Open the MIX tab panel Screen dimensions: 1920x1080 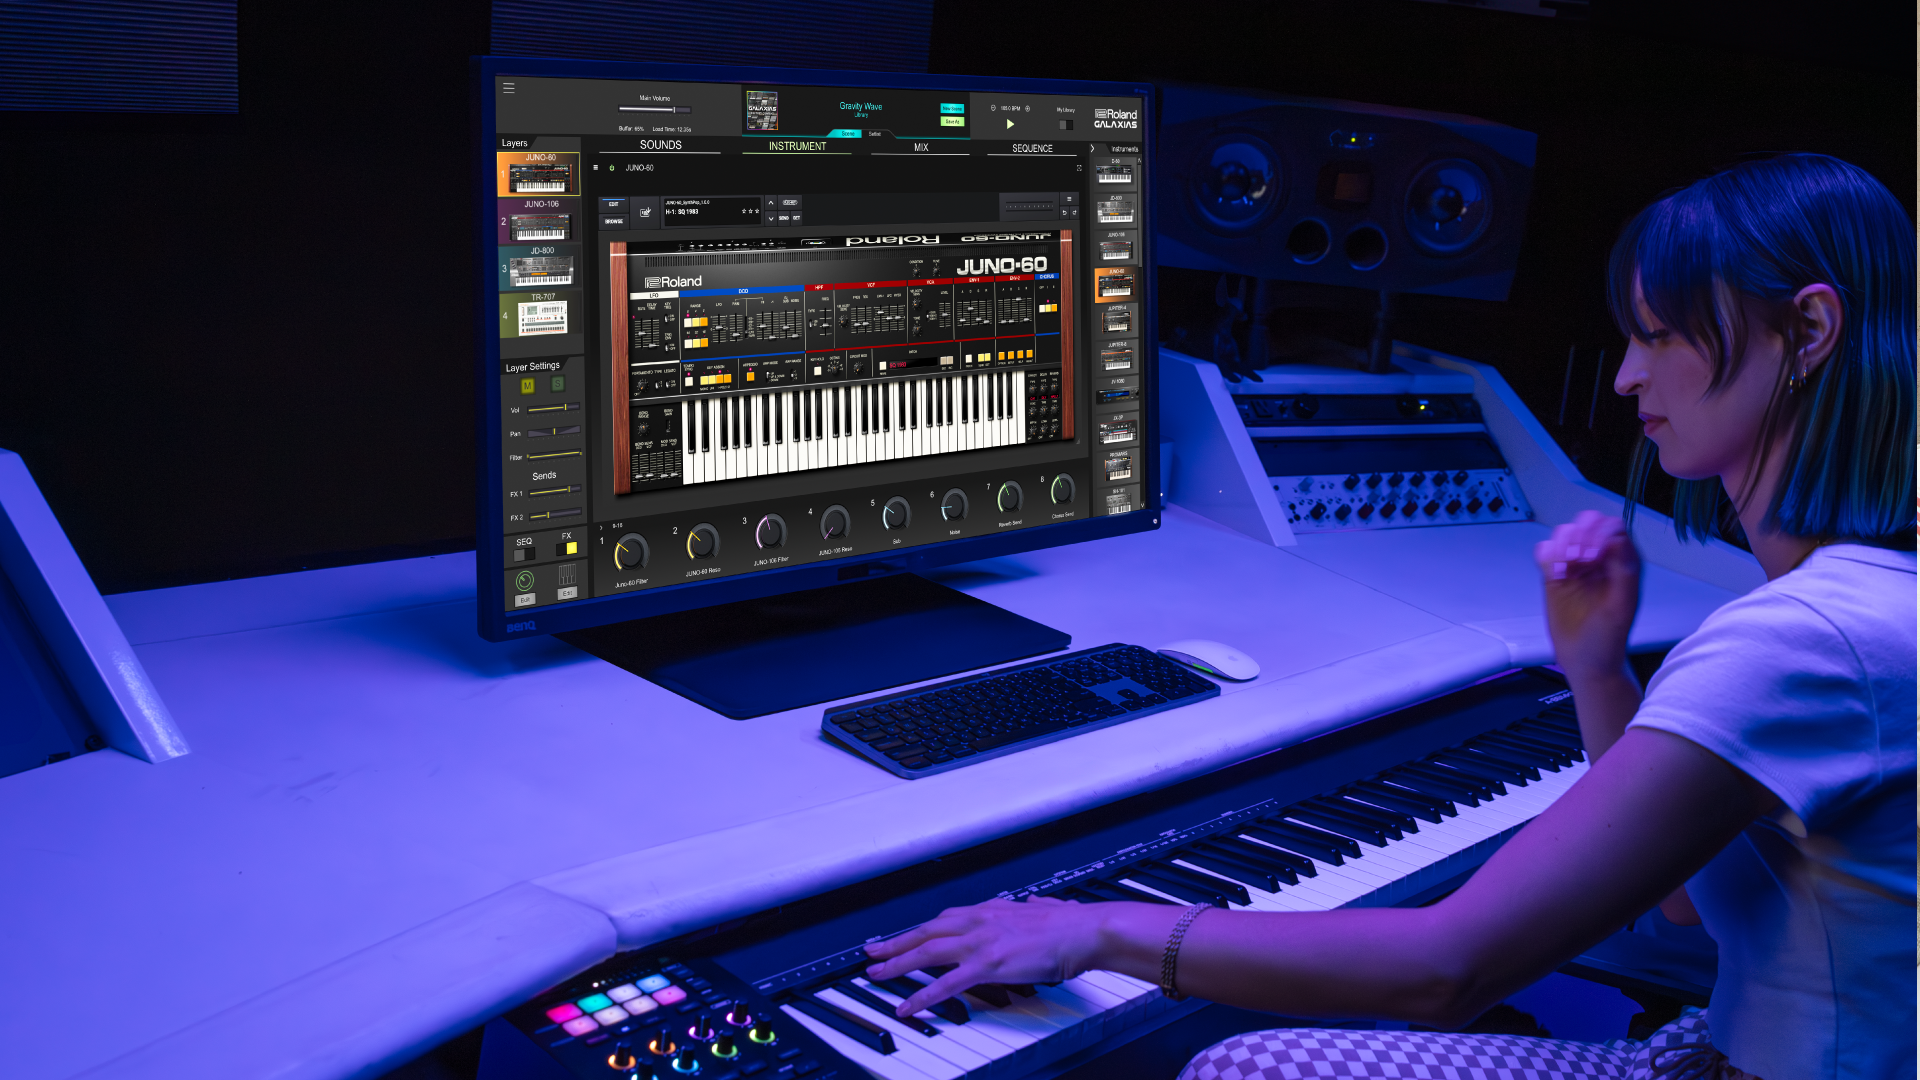919,148
